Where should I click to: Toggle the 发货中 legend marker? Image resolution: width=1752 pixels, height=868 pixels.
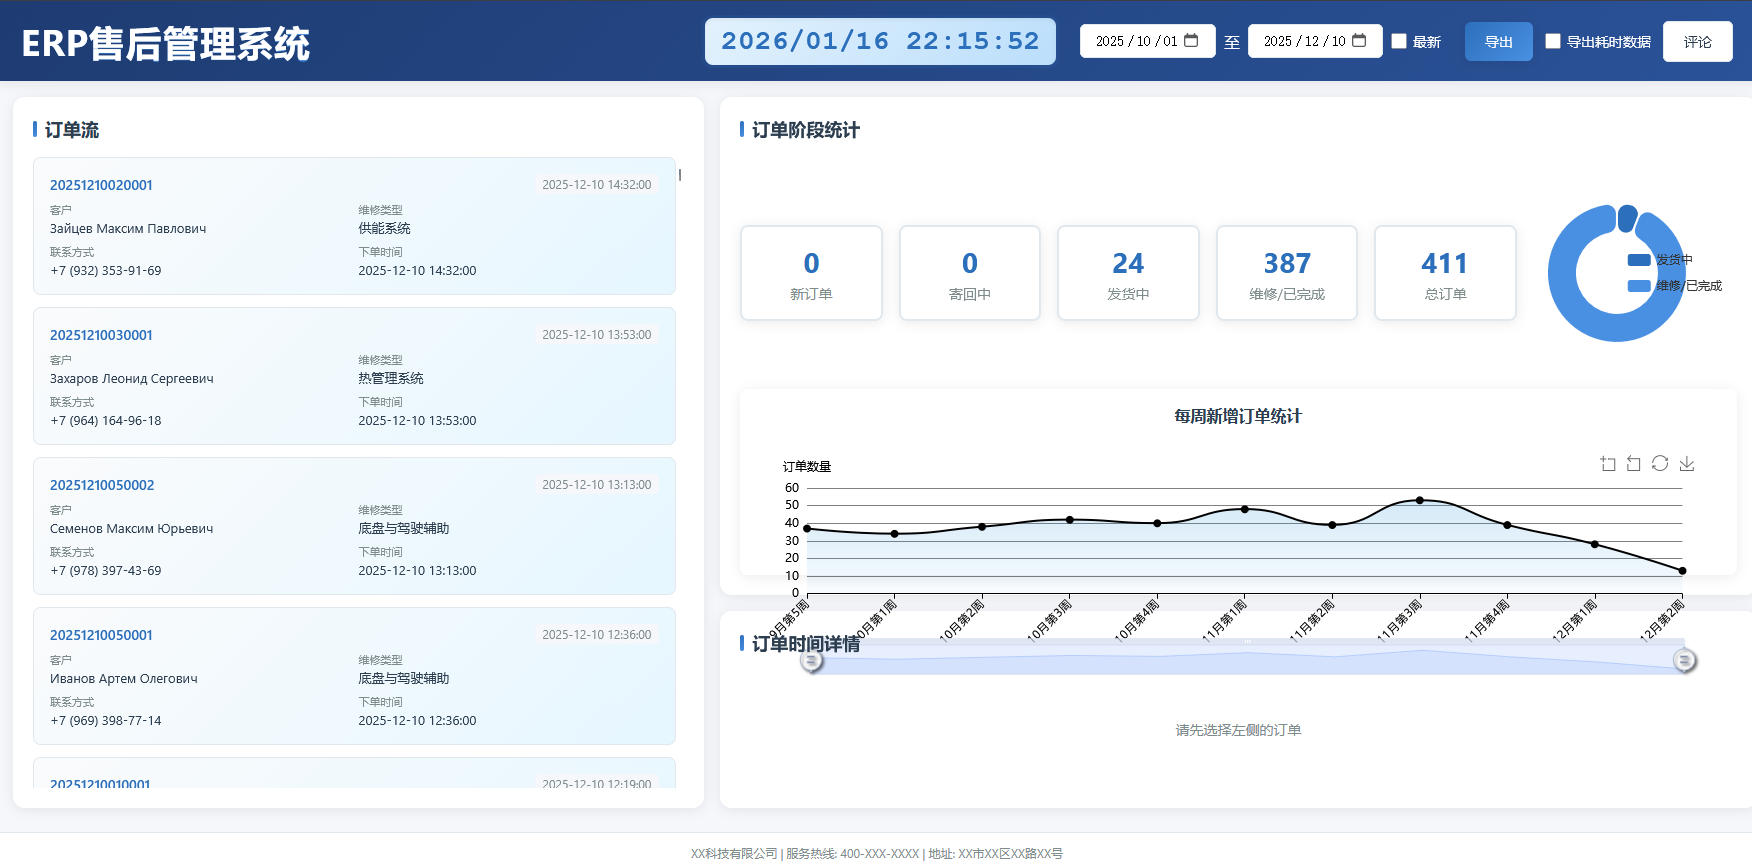(x=1639, y=260)
